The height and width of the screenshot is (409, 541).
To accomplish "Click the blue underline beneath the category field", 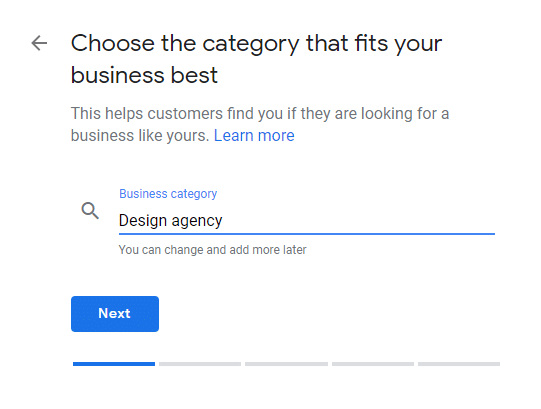I will (307, 234).
